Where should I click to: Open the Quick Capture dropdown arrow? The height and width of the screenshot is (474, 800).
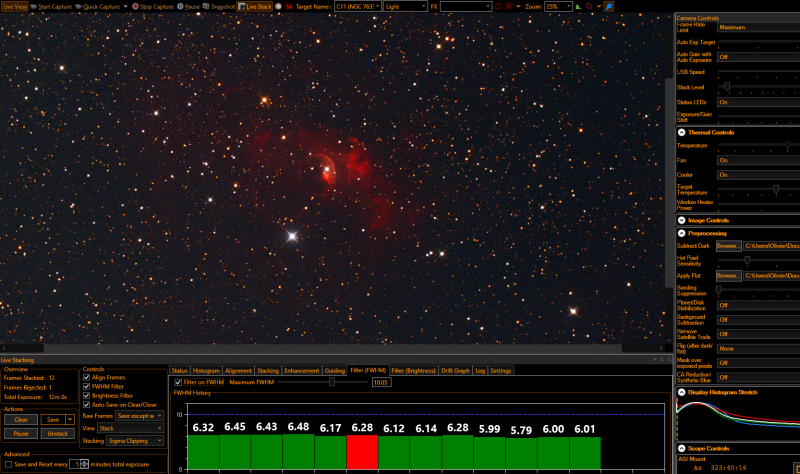point(125,7)
